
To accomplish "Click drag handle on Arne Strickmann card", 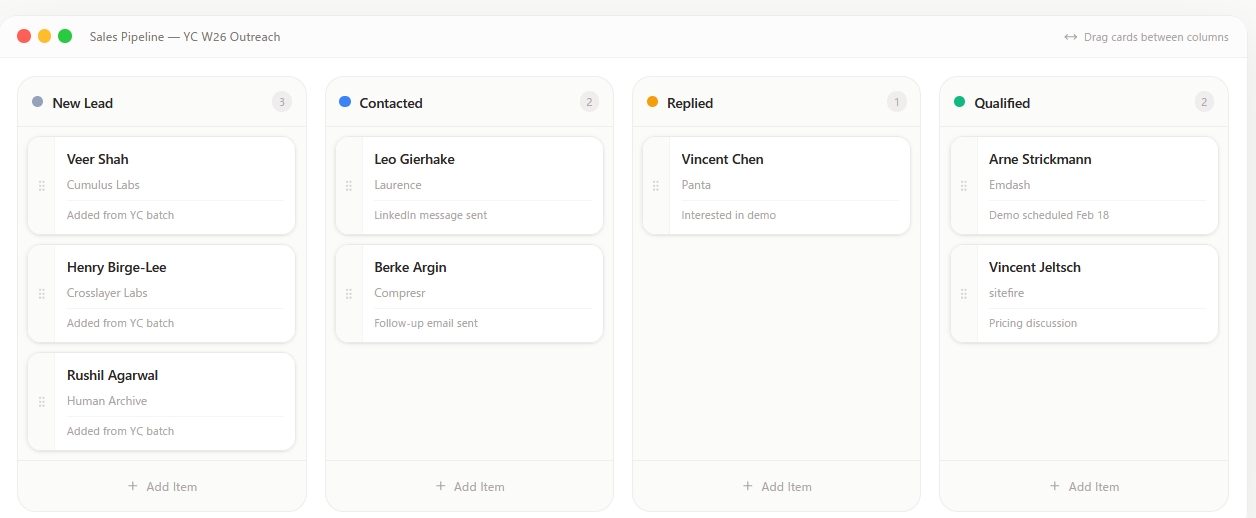I will point(963,186).
